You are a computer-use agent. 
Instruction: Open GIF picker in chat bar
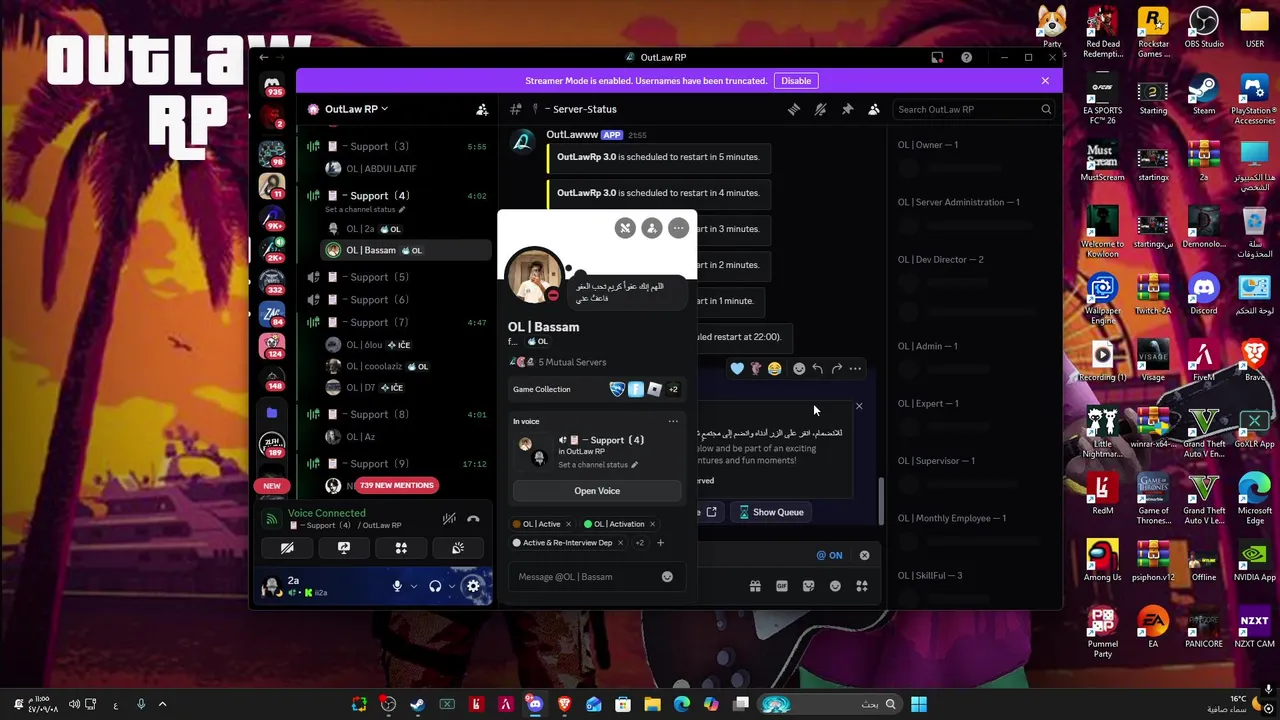782,586
